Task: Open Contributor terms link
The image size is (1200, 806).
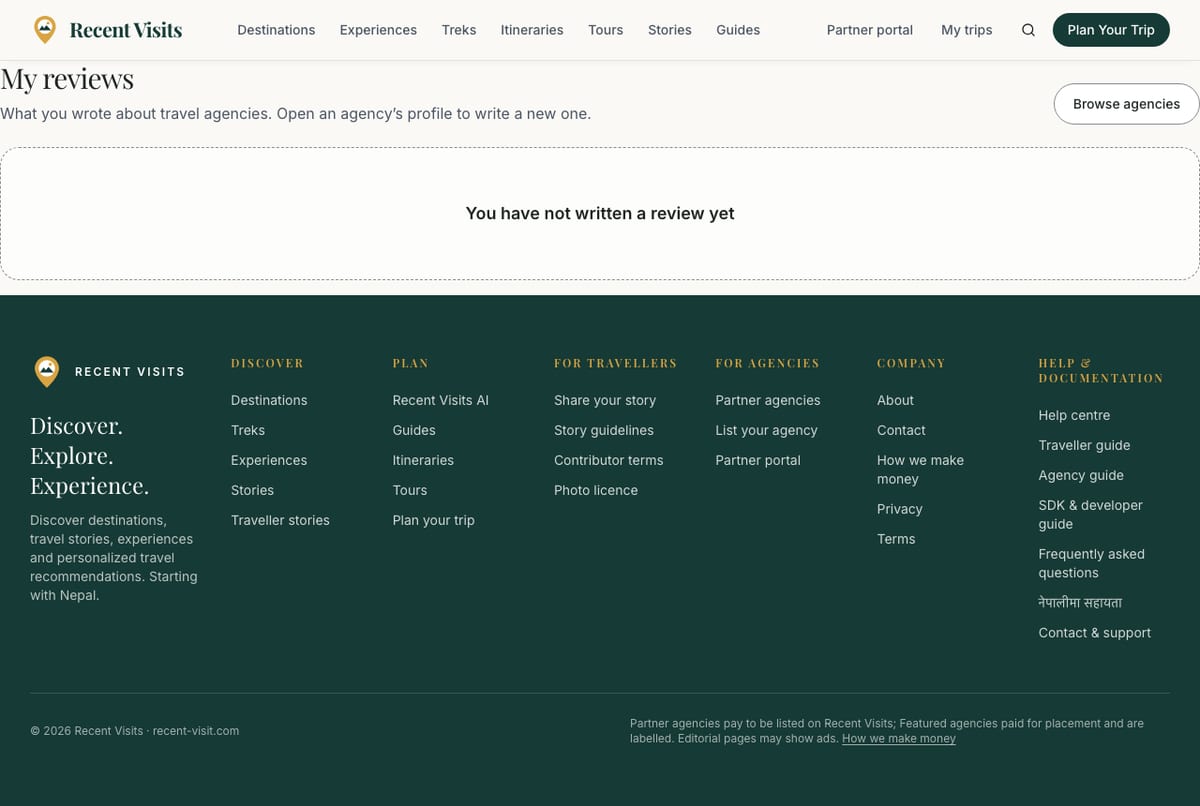Action: pos(609,460)
